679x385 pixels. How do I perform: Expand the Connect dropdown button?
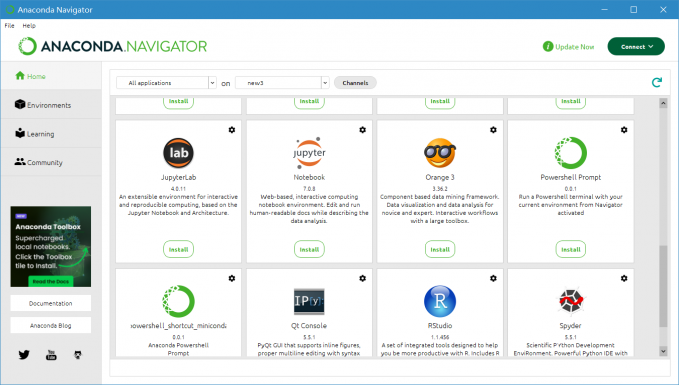(x=636, y=46)
